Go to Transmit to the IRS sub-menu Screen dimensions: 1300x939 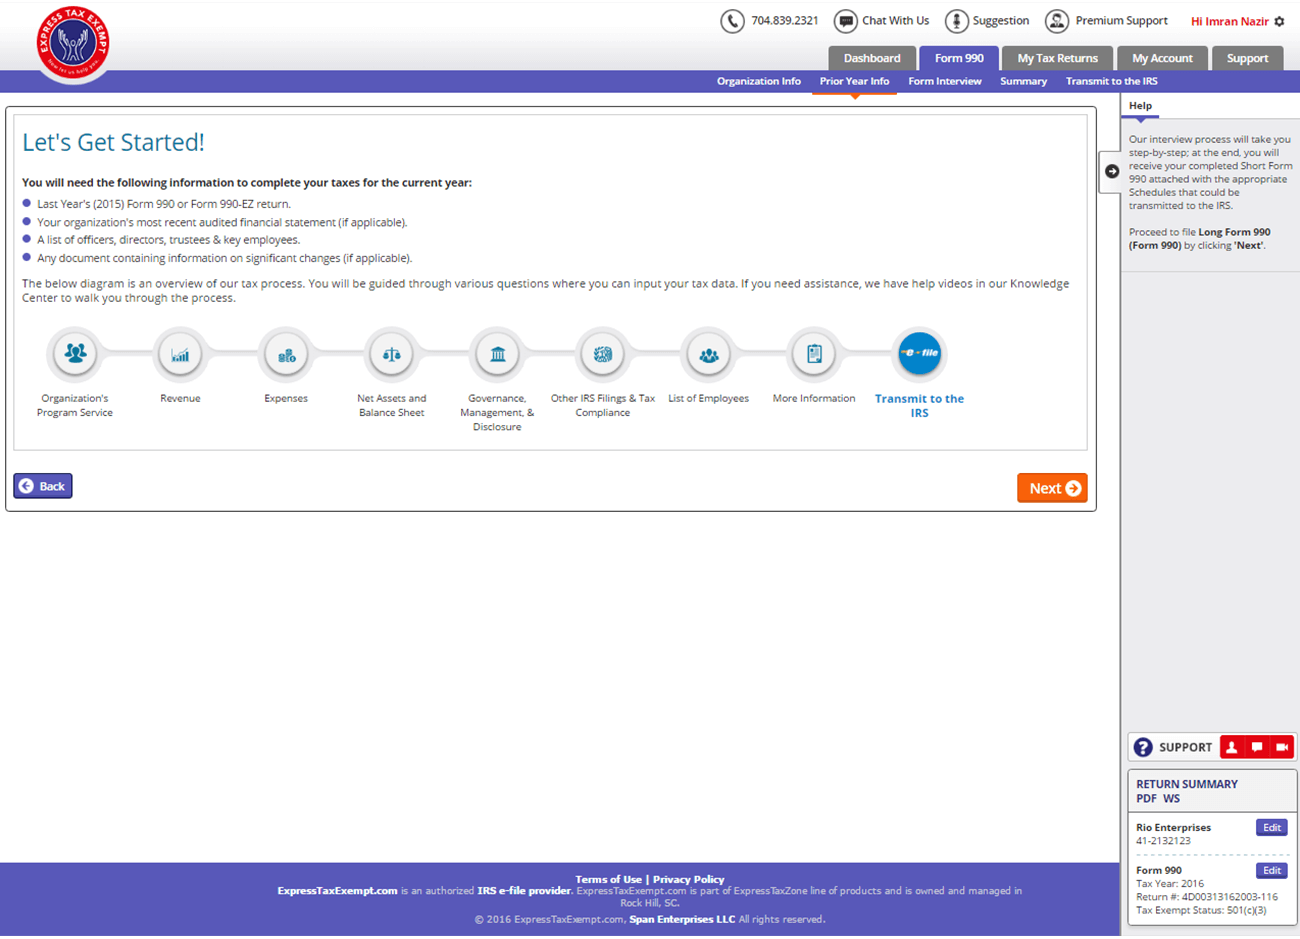coord(1111,81)
